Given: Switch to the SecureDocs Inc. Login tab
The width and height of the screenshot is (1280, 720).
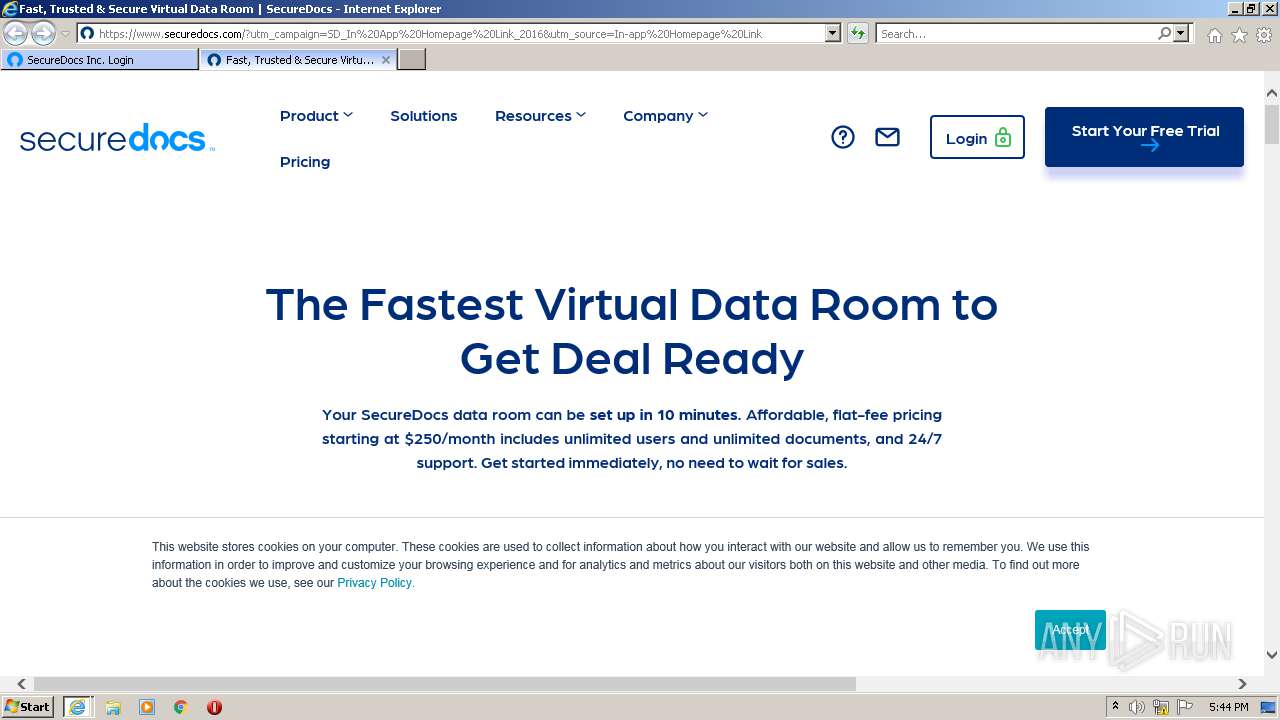Looking at the screenshot, I should coord(100,60).
